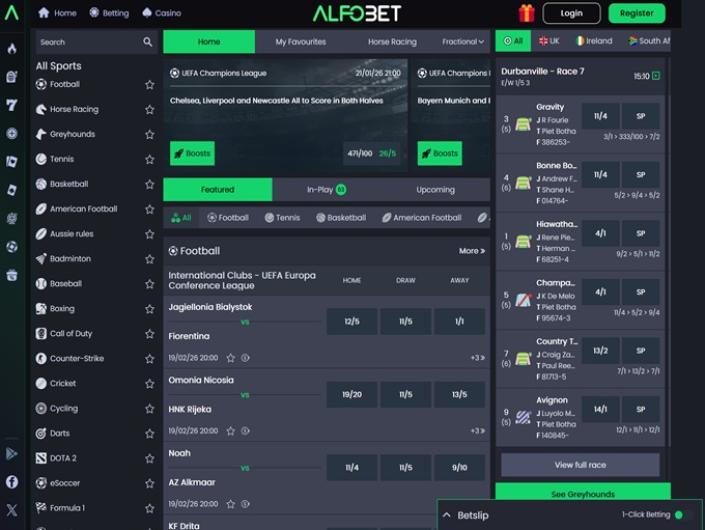This screenshot has width=705, height=530.
Task: Star the Omonia Nicosia match as favourite
Action: 231,431
